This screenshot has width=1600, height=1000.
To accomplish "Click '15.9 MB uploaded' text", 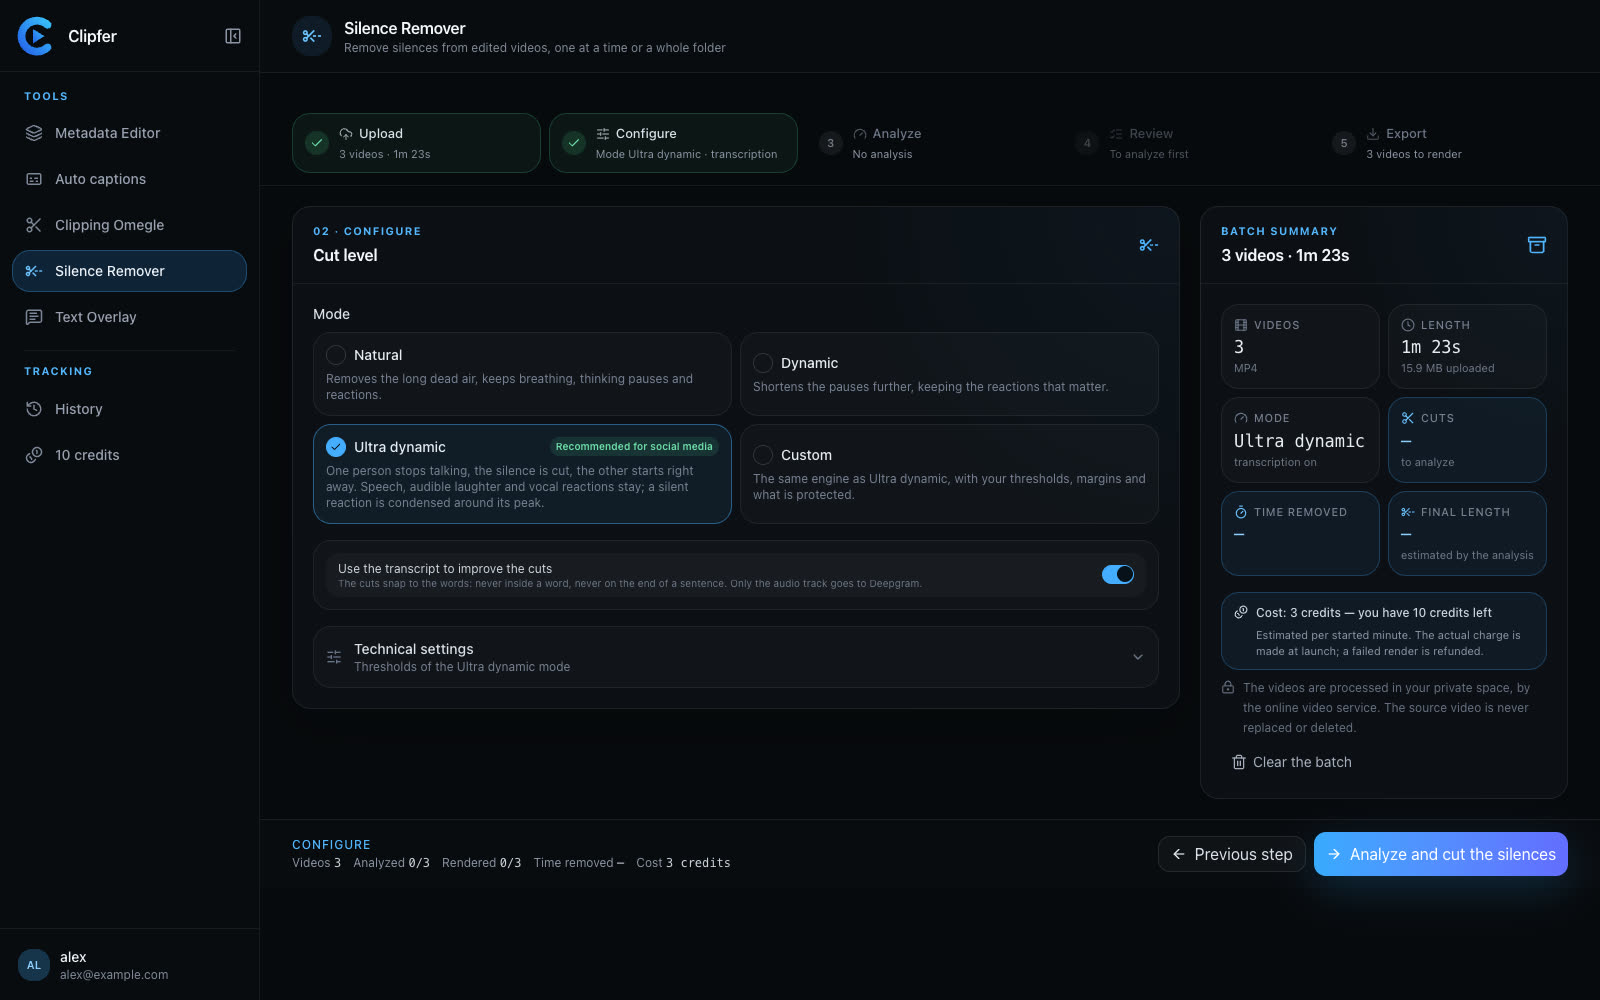I will pyautogui.click(x=1448, y=368).
